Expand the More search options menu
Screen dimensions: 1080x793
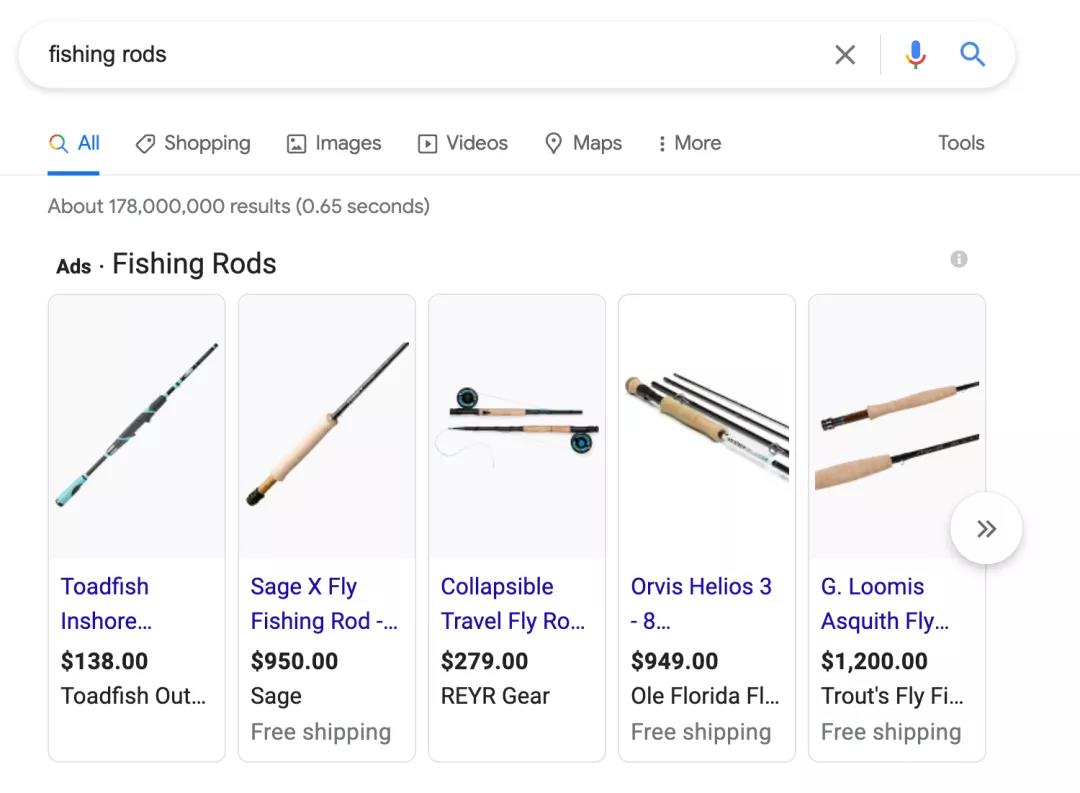[x=689, y=143]
